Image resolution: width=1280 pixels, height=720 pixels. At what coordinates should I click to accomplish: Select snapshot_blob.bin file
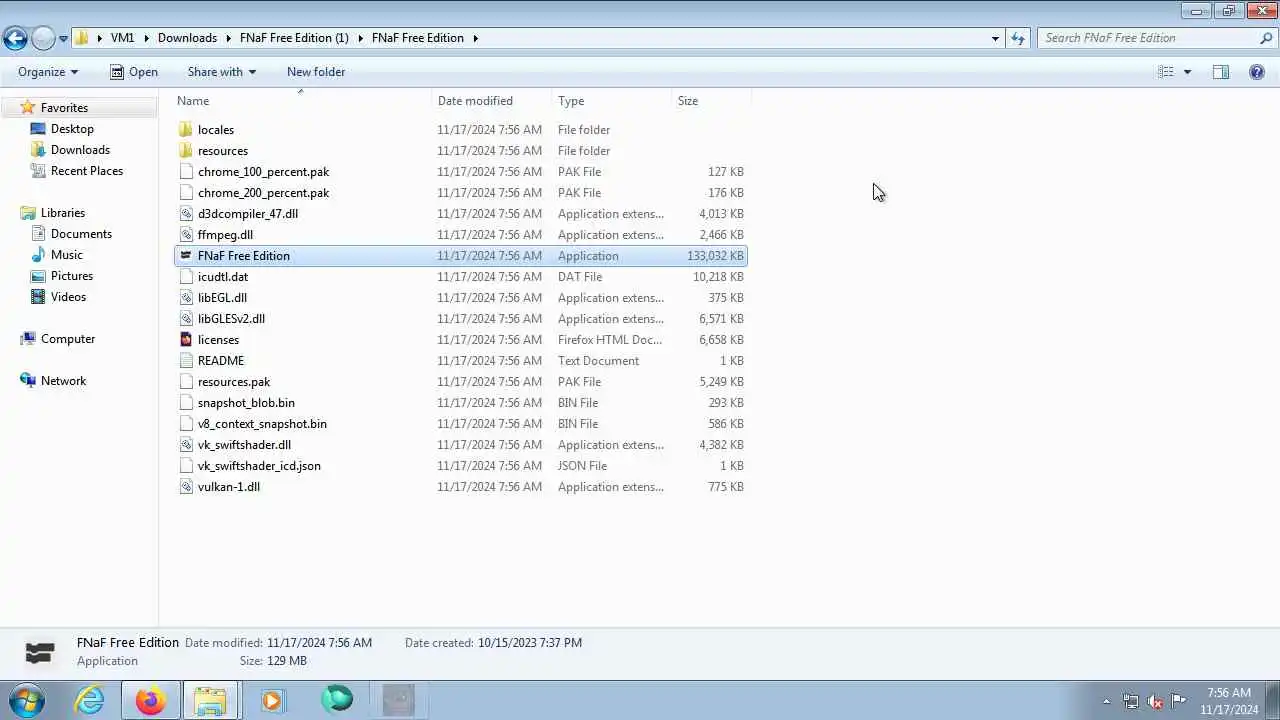coord(246,403)
